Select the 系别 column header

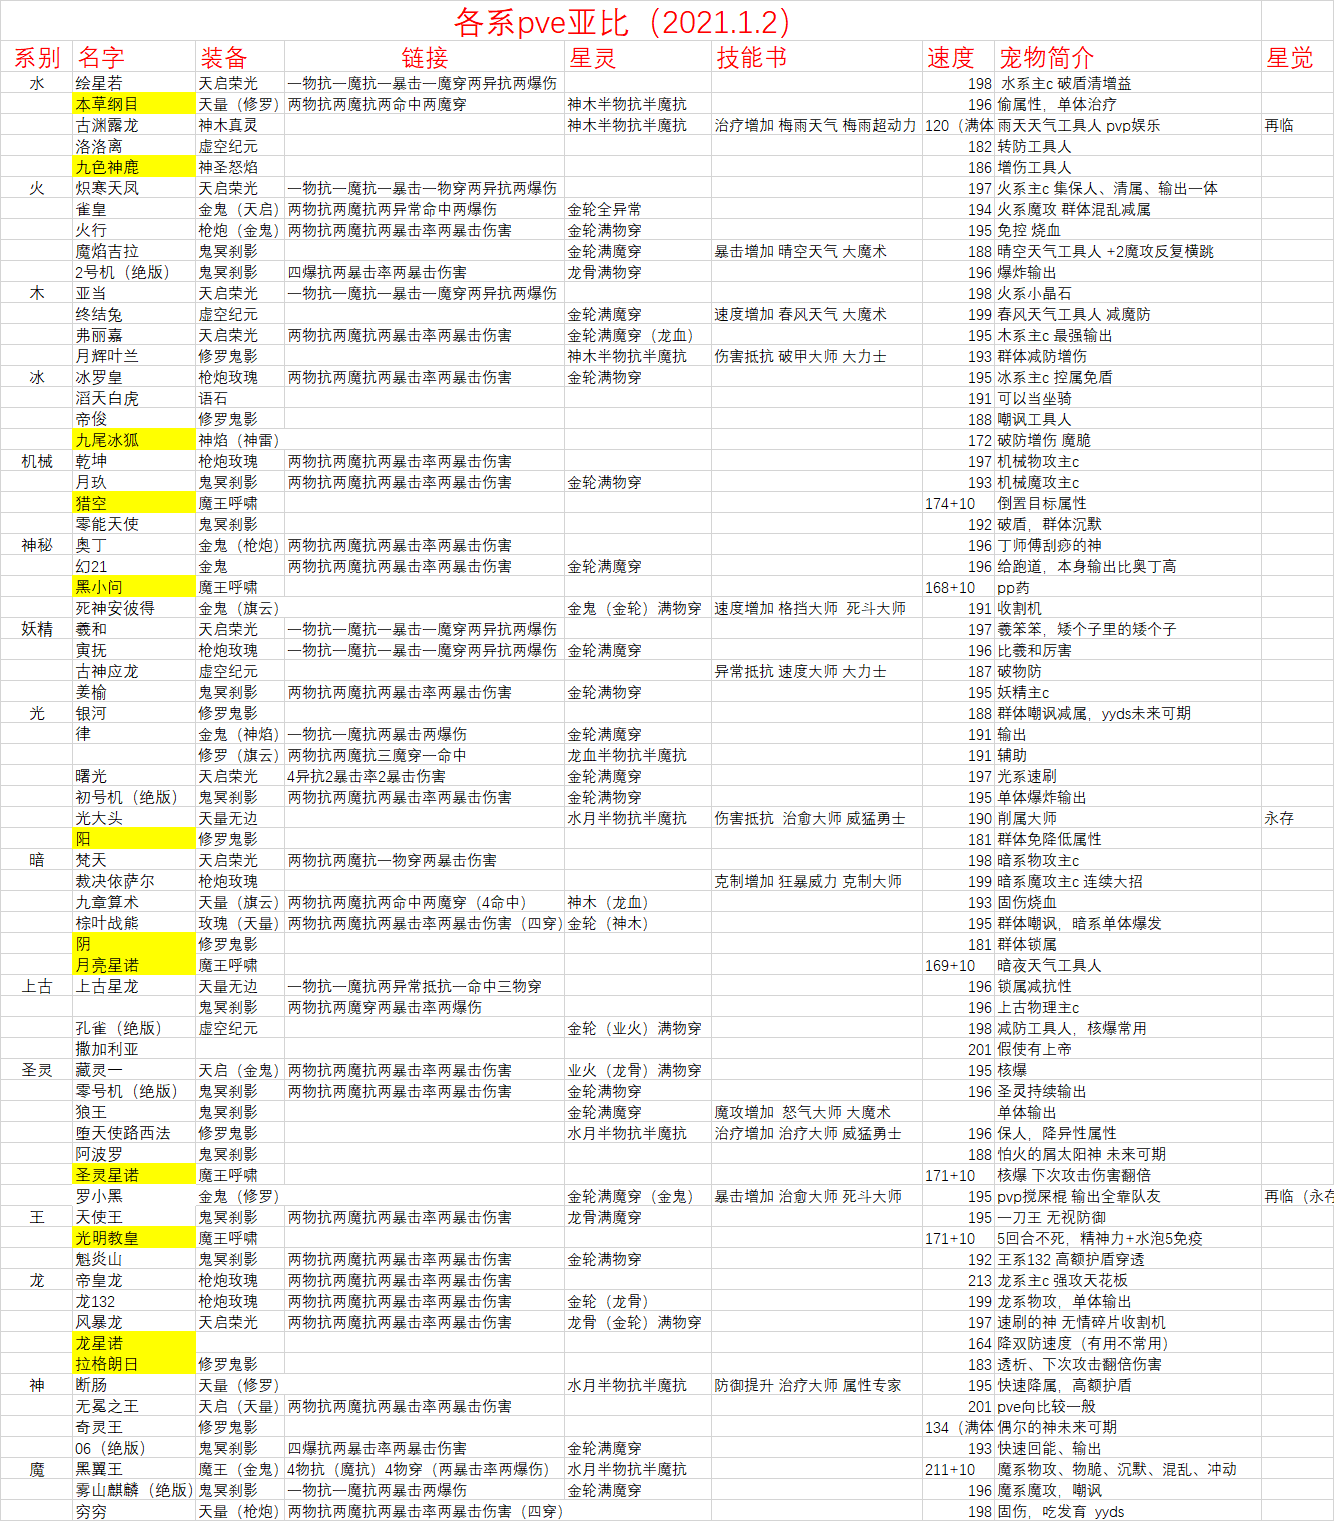tap(37, 57)
